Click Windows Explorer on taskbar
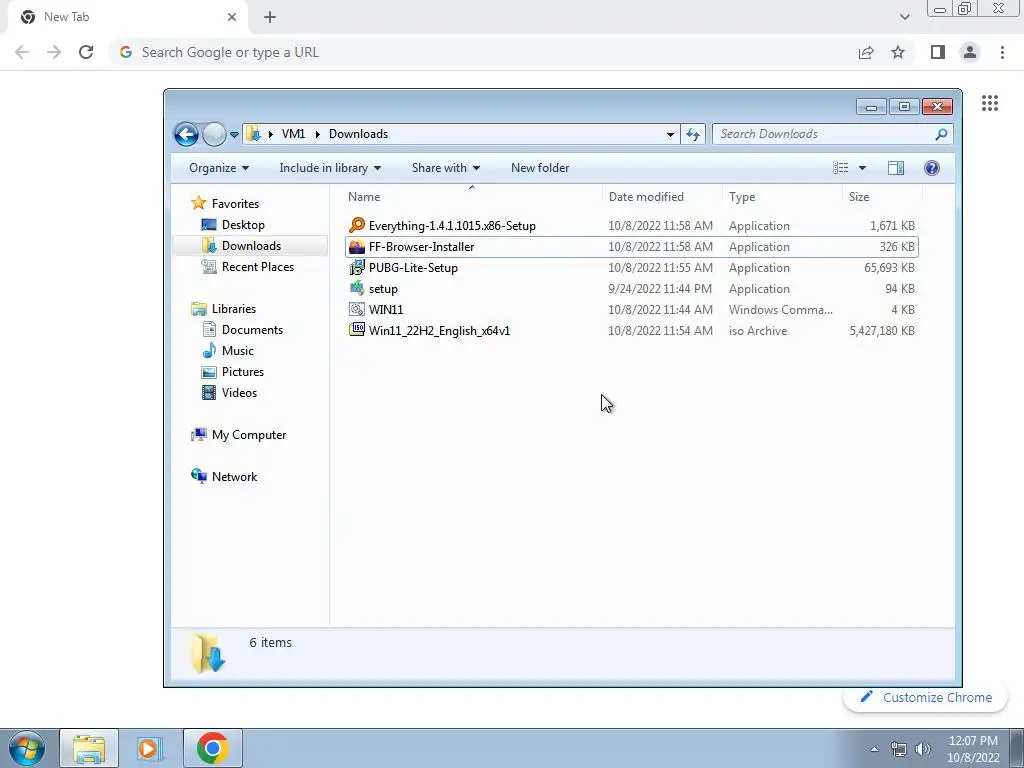 point(89,748)
